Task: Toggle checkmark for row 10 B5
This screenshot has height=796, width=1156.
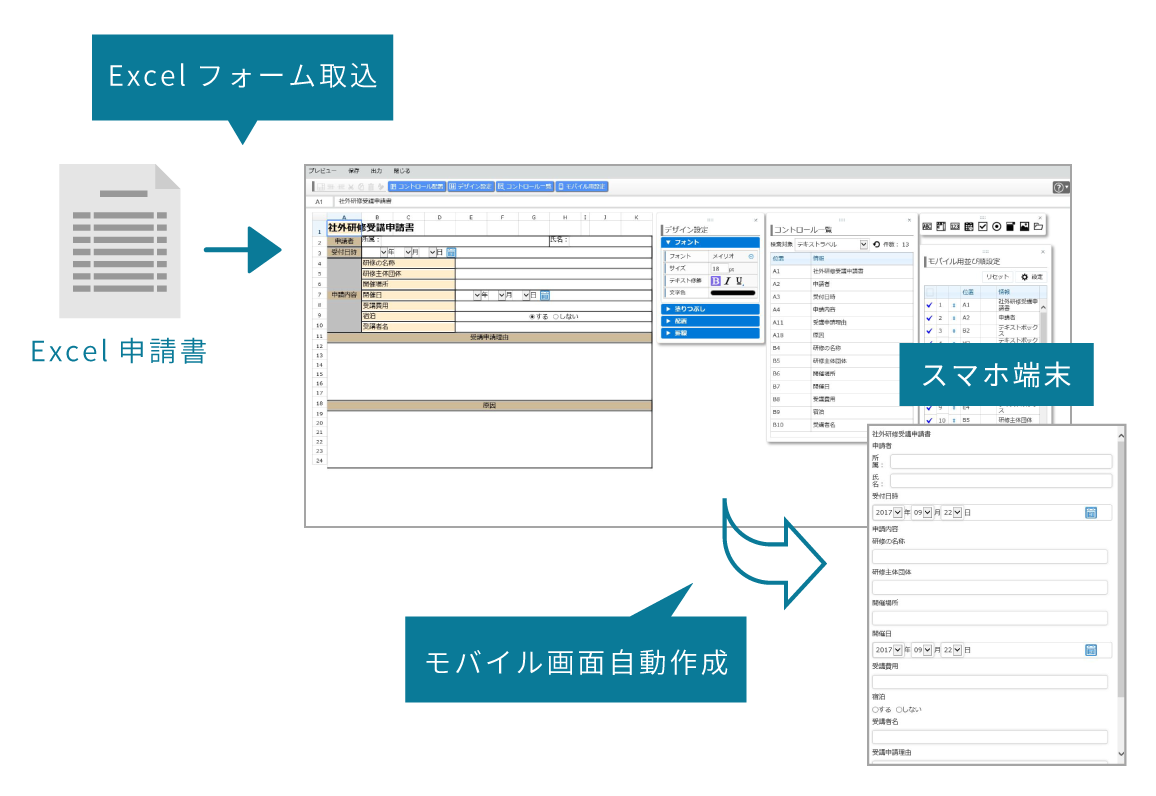Action: [x=930, y=420]
